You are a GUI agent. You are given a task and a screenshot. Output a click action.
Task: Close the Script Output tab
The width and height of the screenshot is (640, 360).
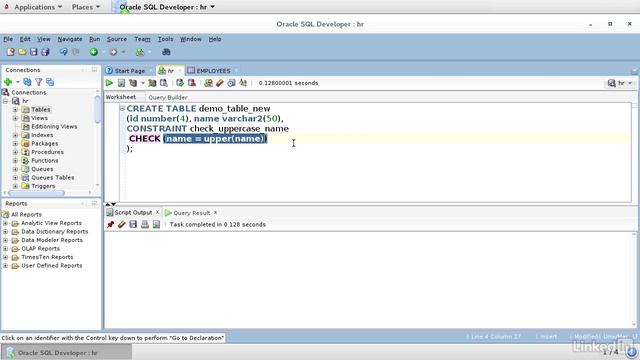158,212
